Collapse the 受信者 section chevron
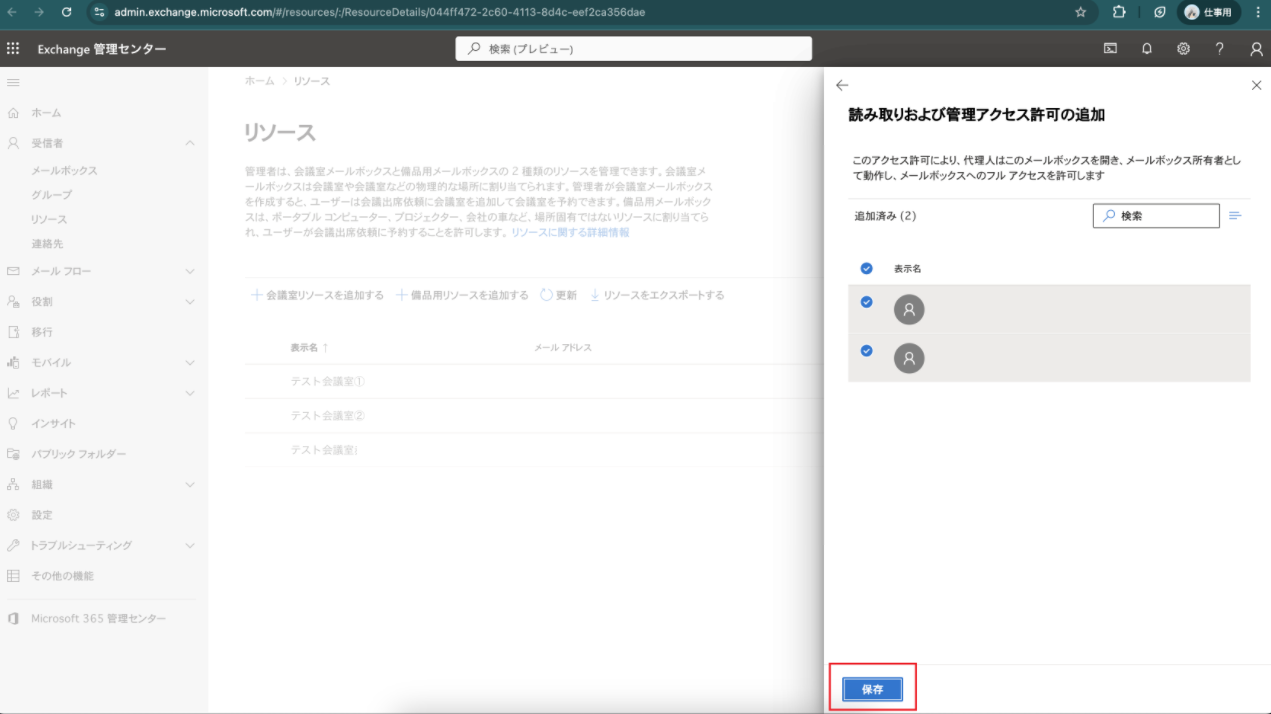The image size is (1271, 714). point(190,143)
